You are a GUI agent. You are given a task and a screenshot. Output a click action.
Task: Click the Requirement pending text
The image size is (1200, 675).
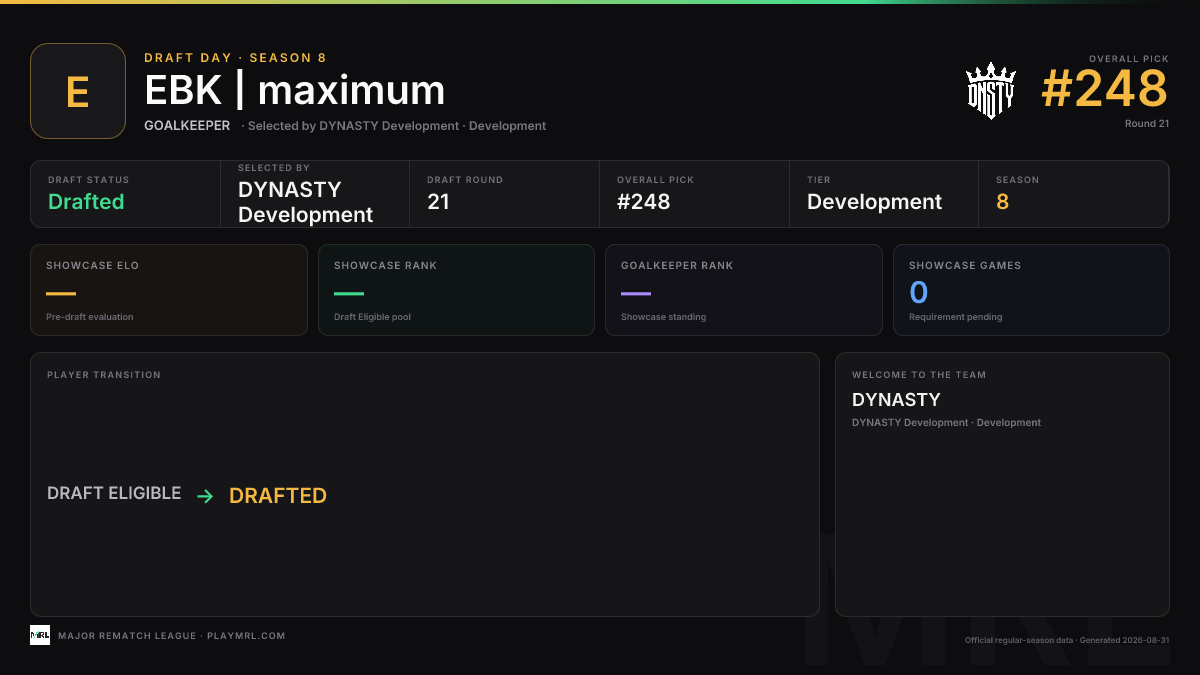pyautogui.click(x=955, y=317)
